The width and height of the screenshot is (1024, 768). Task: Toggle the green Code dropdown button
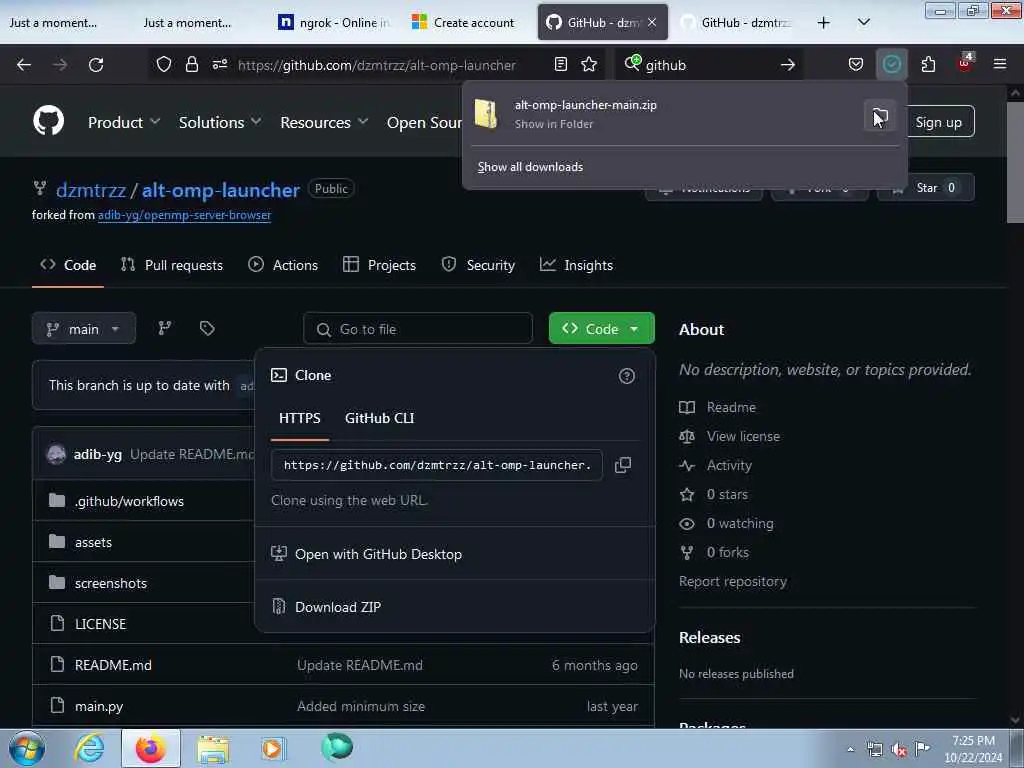(x=601, y=328)
